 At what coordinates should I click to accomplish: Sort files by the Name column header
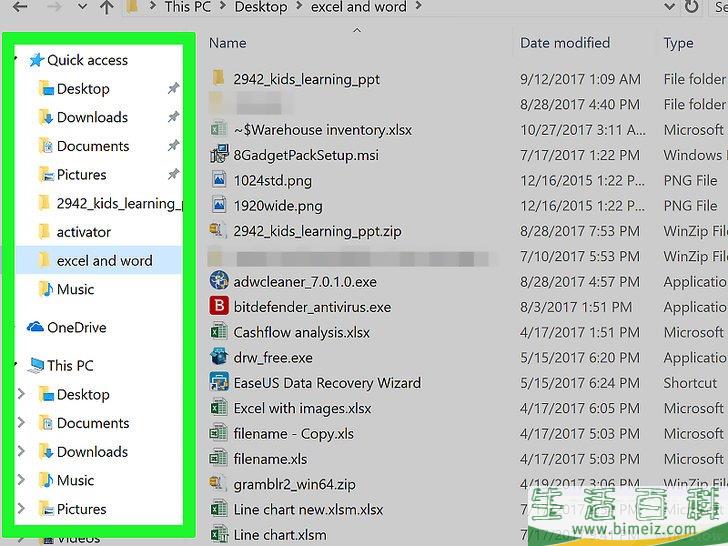(228, 43)
